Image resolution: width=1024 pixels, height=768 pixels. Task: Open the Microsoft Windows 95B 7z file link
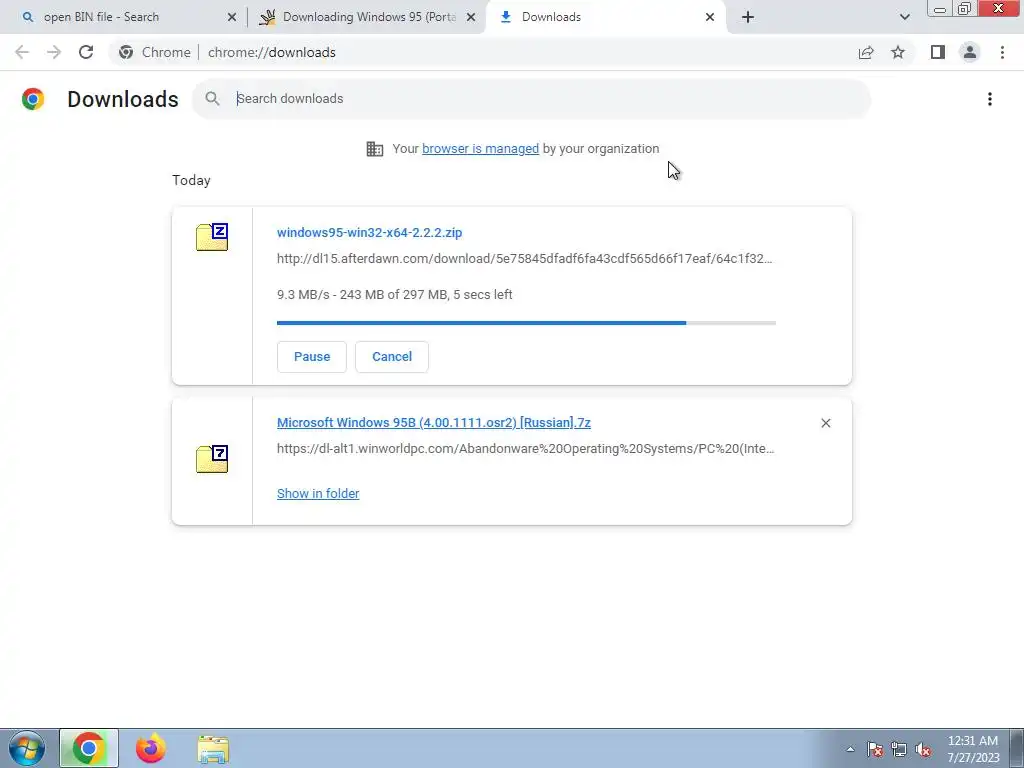pos(434,423)
